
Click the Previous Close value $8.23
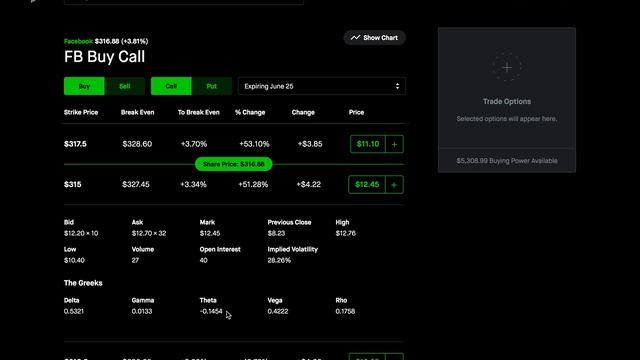[276, 233]
